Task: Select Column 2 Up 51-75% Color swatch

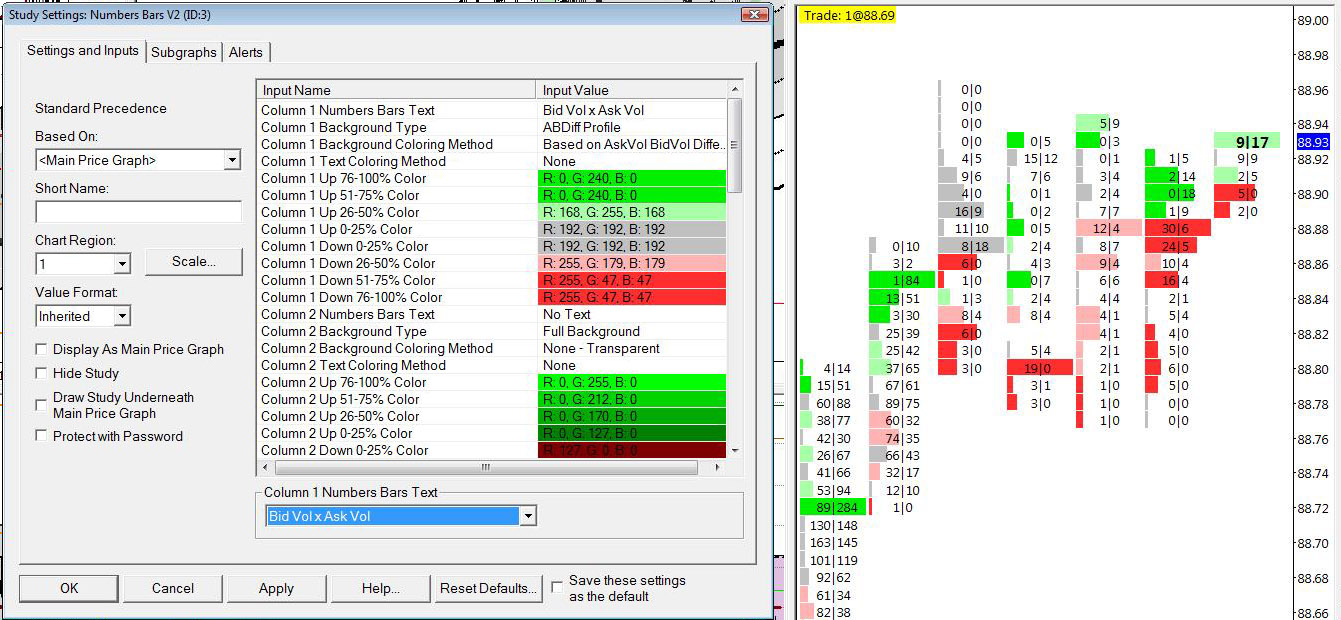Action: [631, 399]
